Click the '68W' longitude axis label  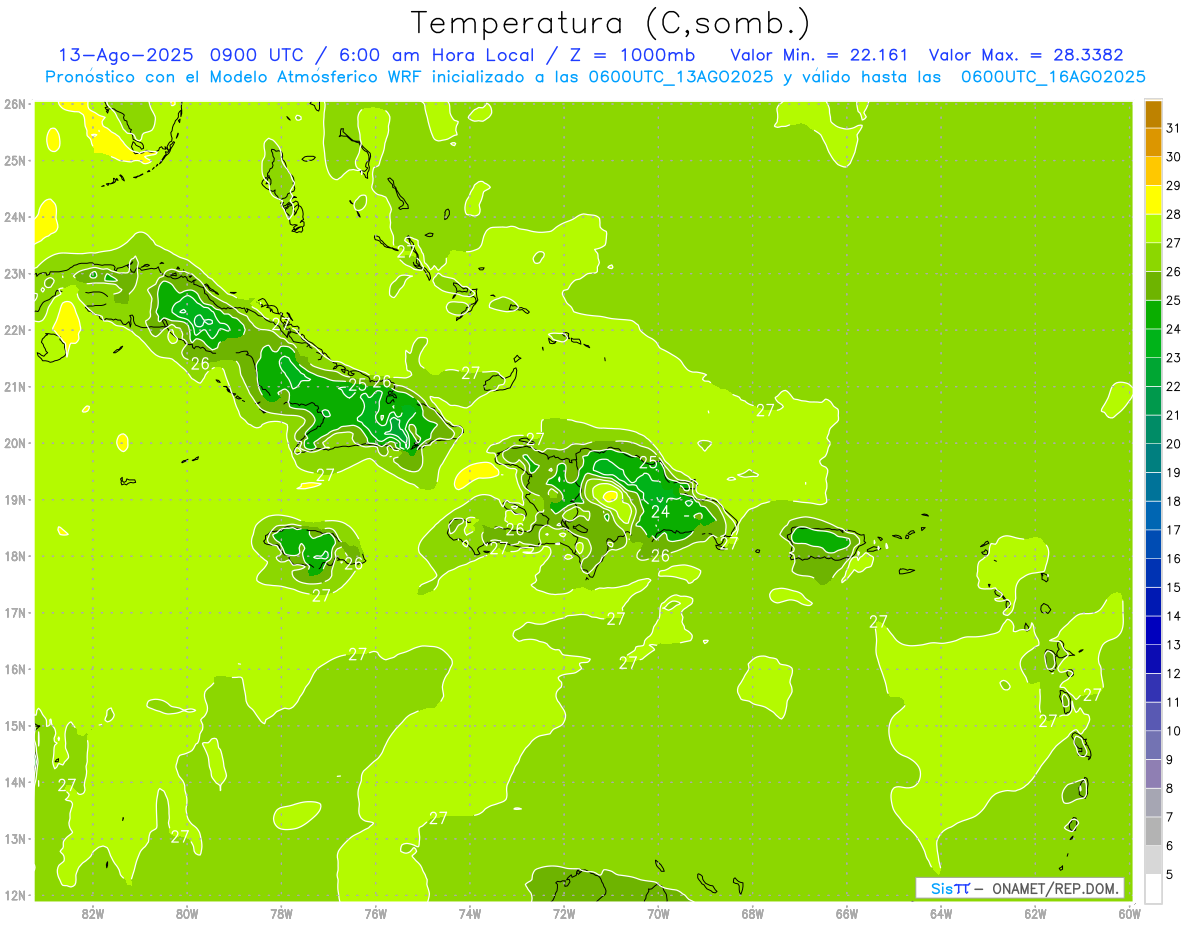(752, 913)
